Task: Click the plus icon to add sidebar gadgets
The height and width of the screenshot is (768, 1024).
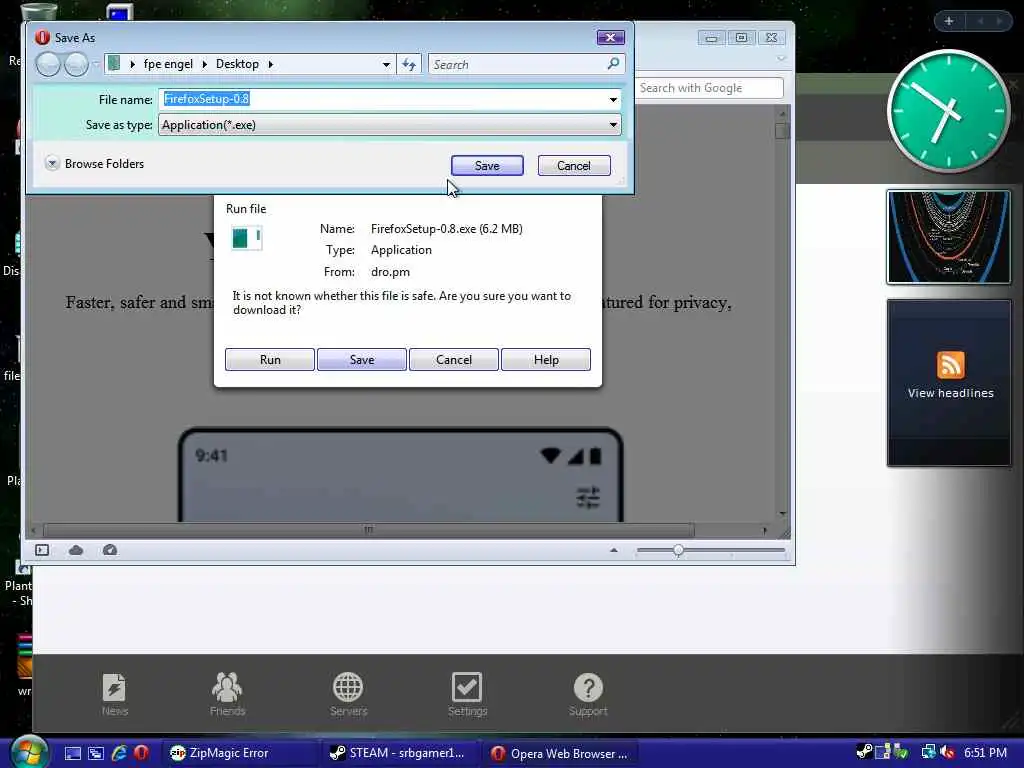Action: [949, 21]
